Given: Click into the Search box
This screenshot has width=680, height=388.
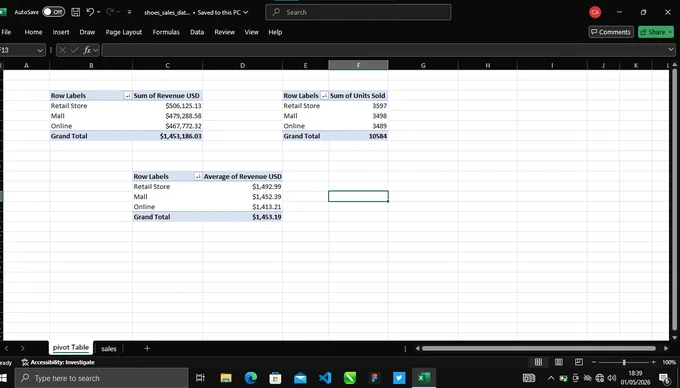Looking at the screenshot, I should 358,12.
